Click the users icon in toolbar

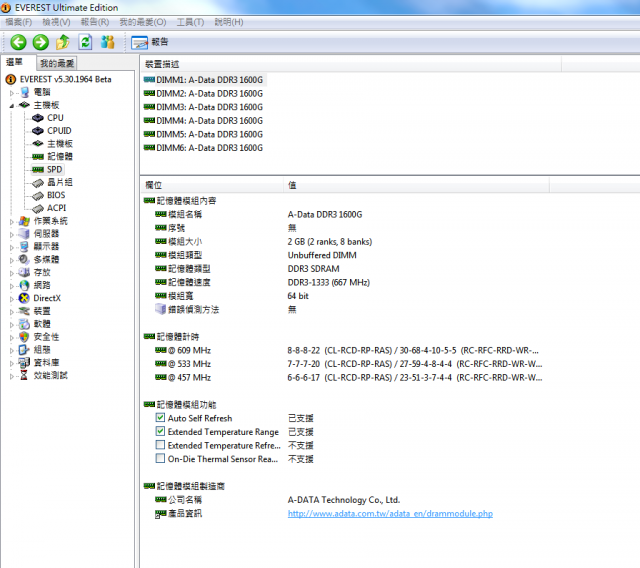108,42
